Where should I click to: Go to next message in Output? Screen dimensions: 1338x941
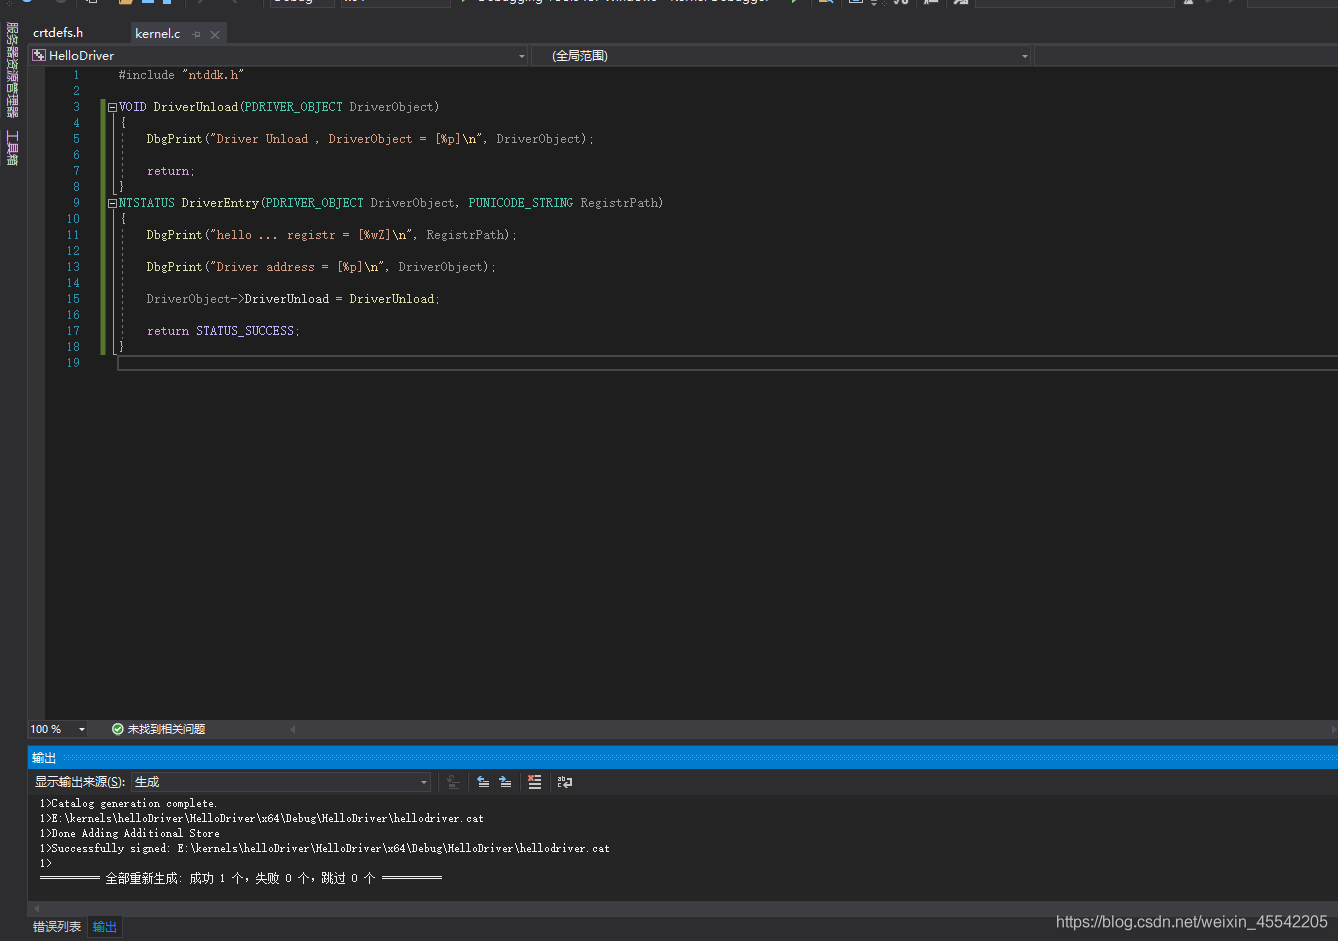(505, 782)
